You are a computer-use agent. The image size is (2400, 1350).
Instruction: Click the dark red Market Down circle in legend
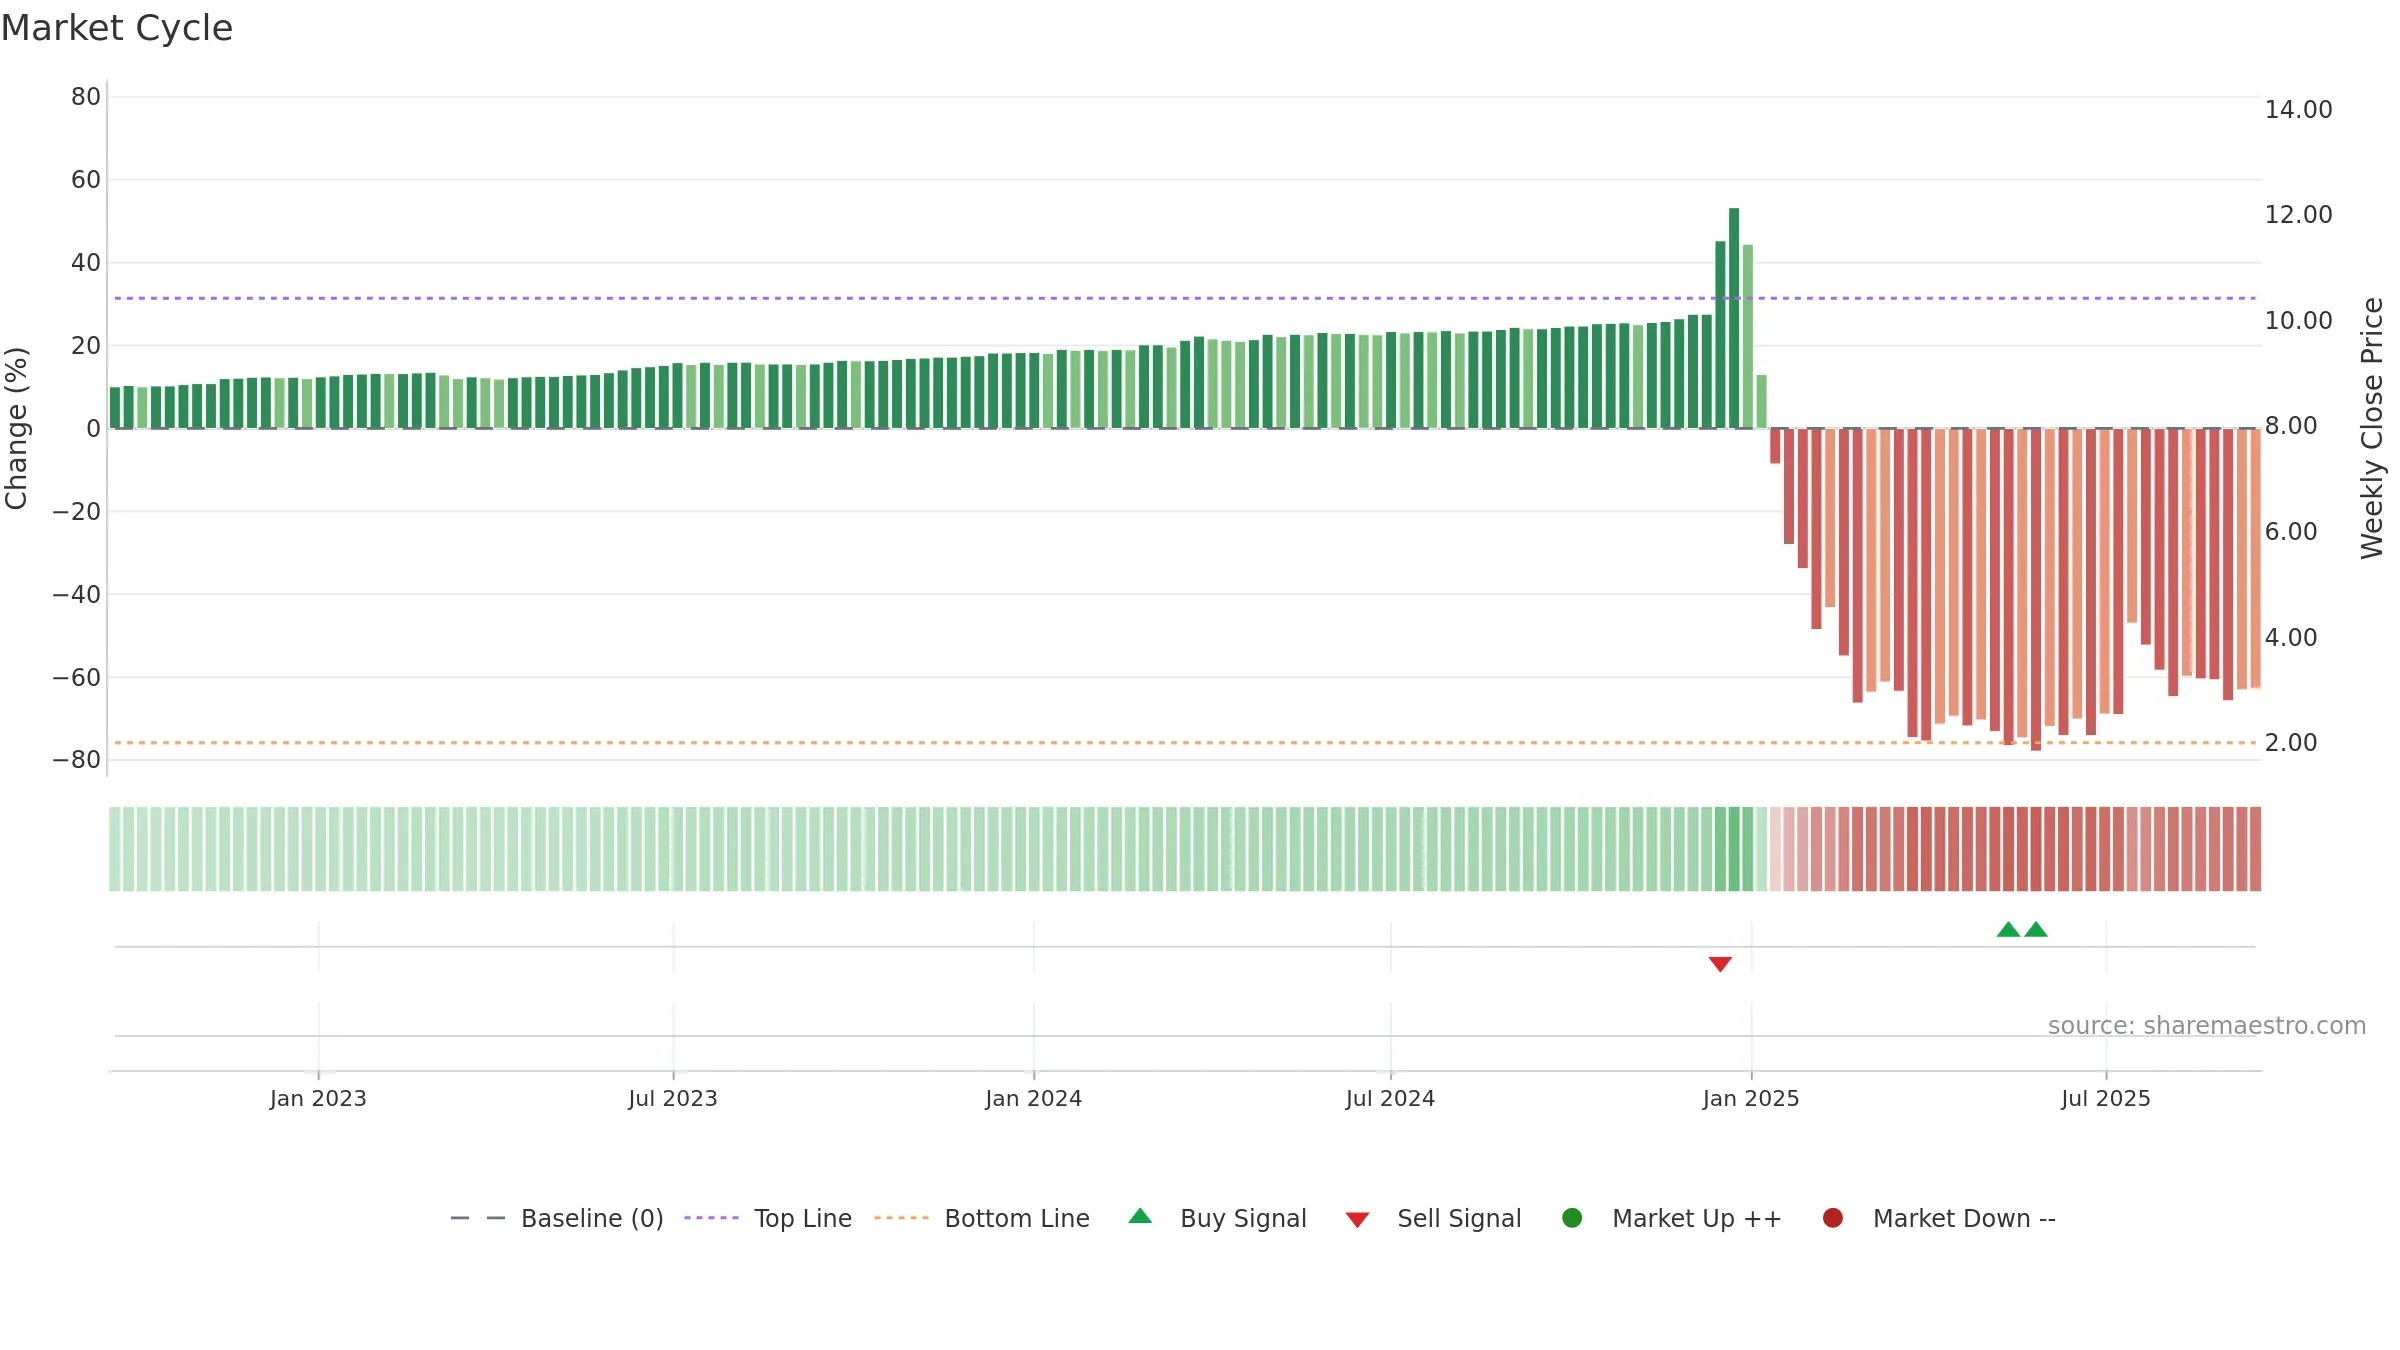pos(1833,1218)
